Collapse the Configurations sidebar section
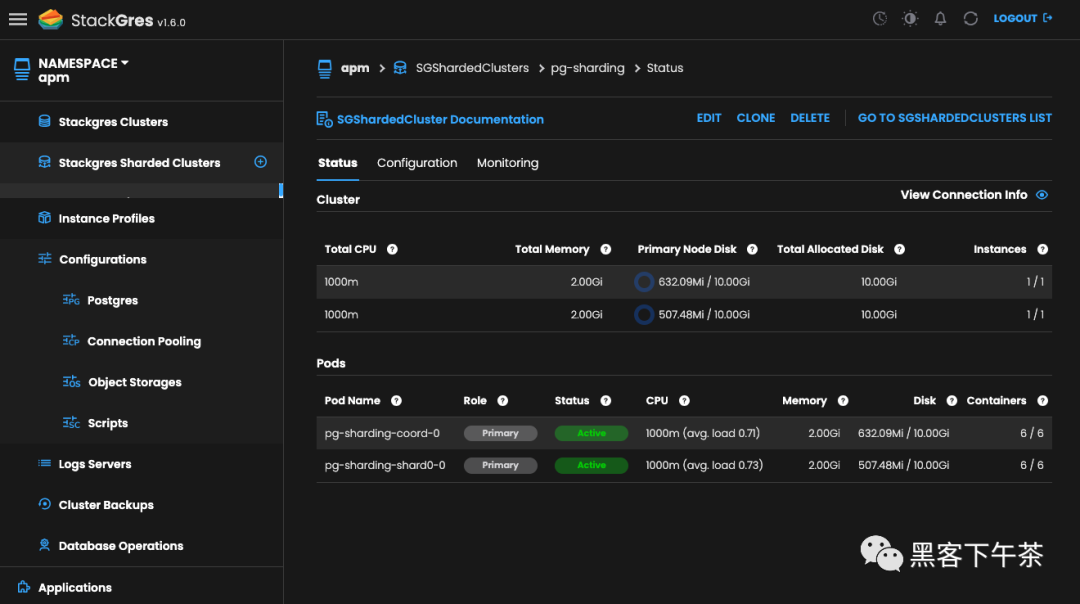Image resolution: width=1080 pixels, height=604 pixels. [x=103, y=260]
